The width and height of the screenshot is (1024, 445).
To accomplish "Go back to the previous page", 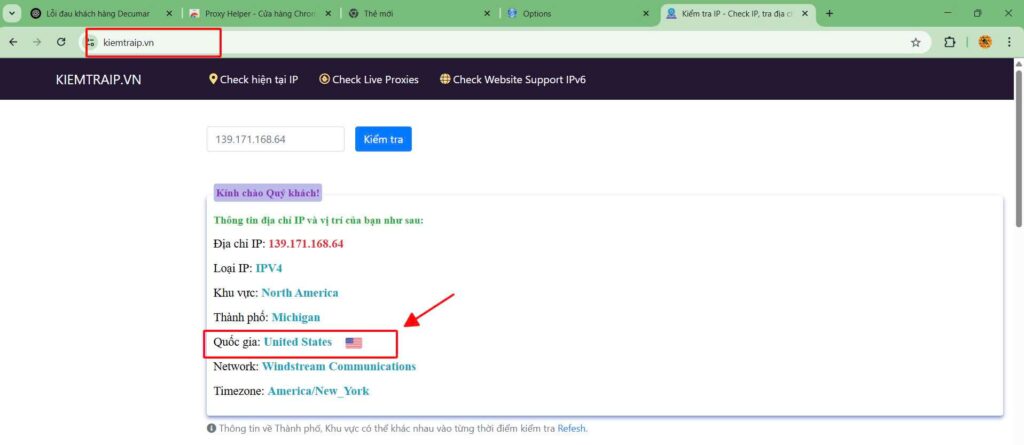I will [13, 42].
